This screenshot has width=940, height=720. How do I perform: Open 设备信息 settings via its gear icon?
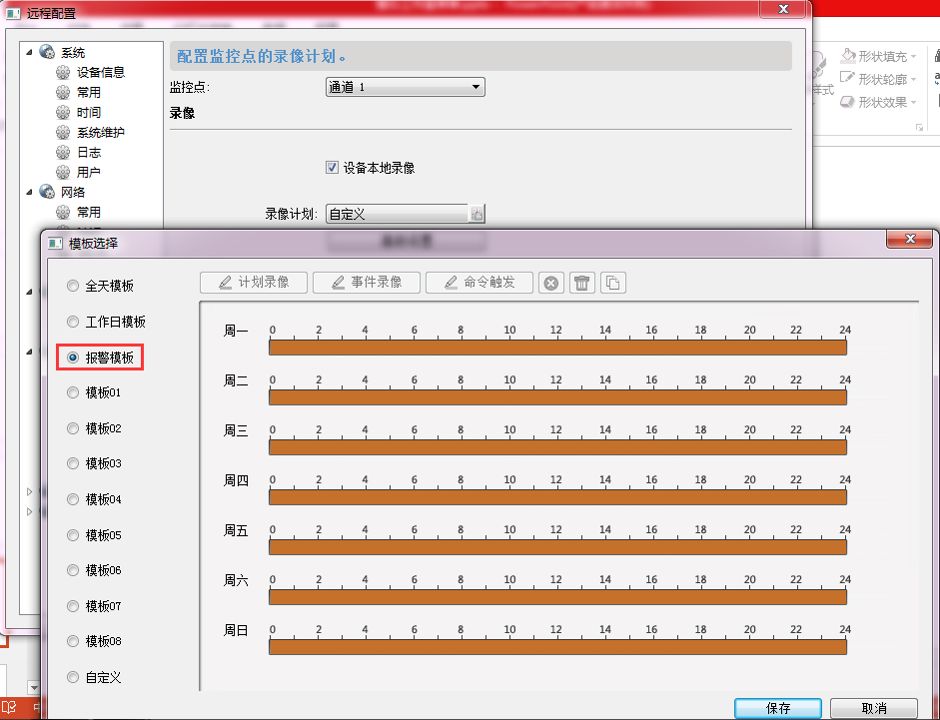[x=61, y=72]
